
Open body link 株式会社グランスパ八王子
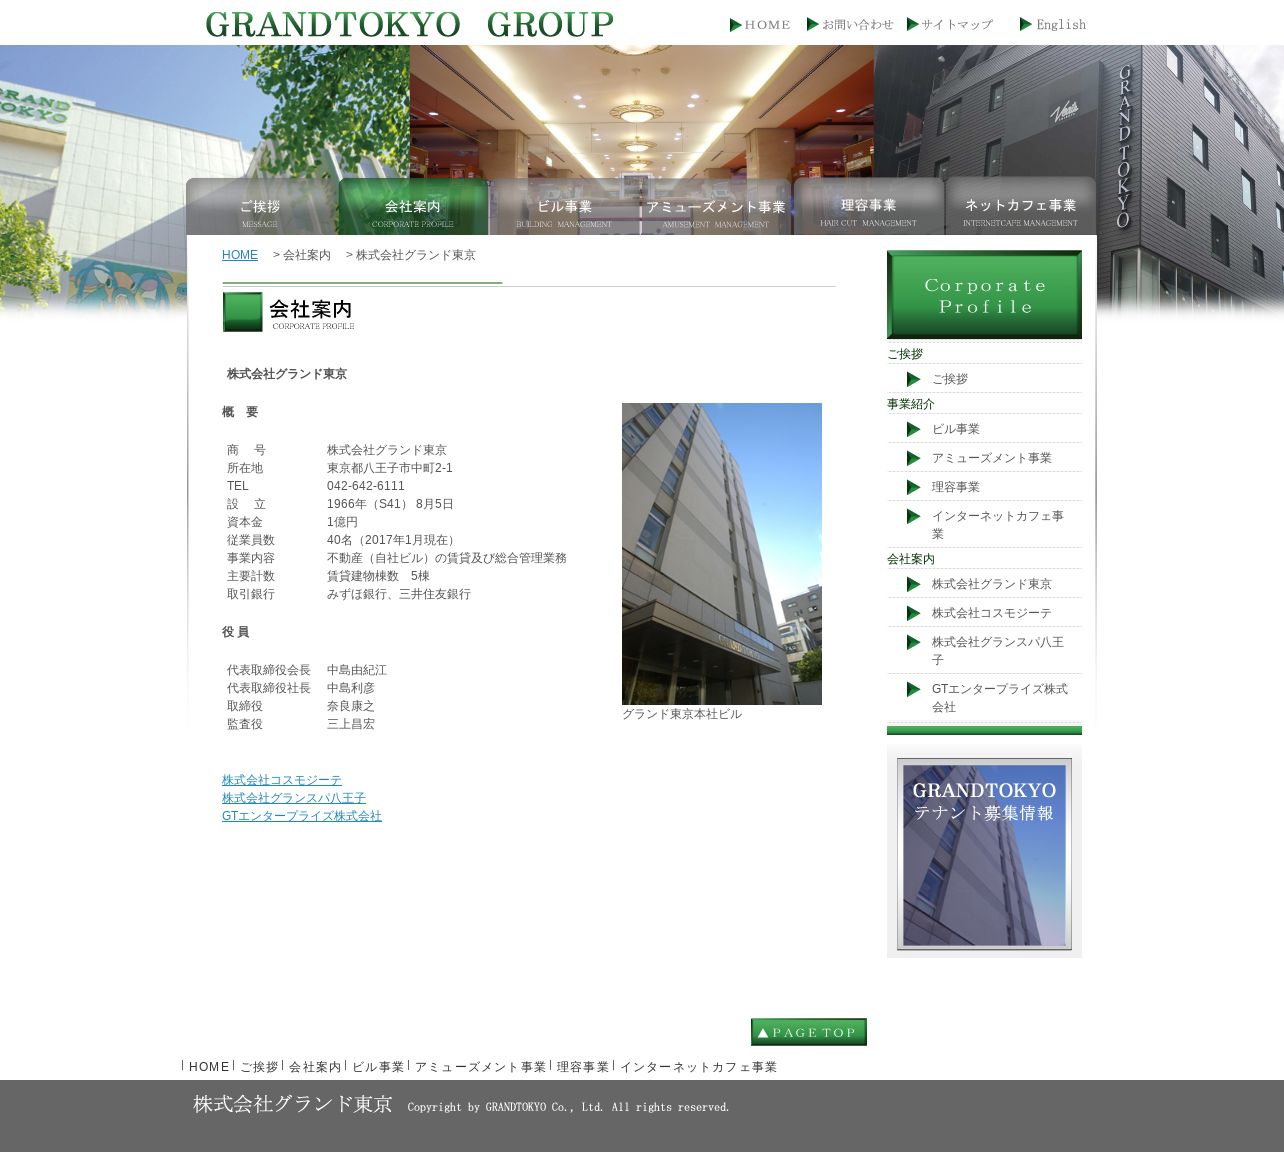pos(294,798)
